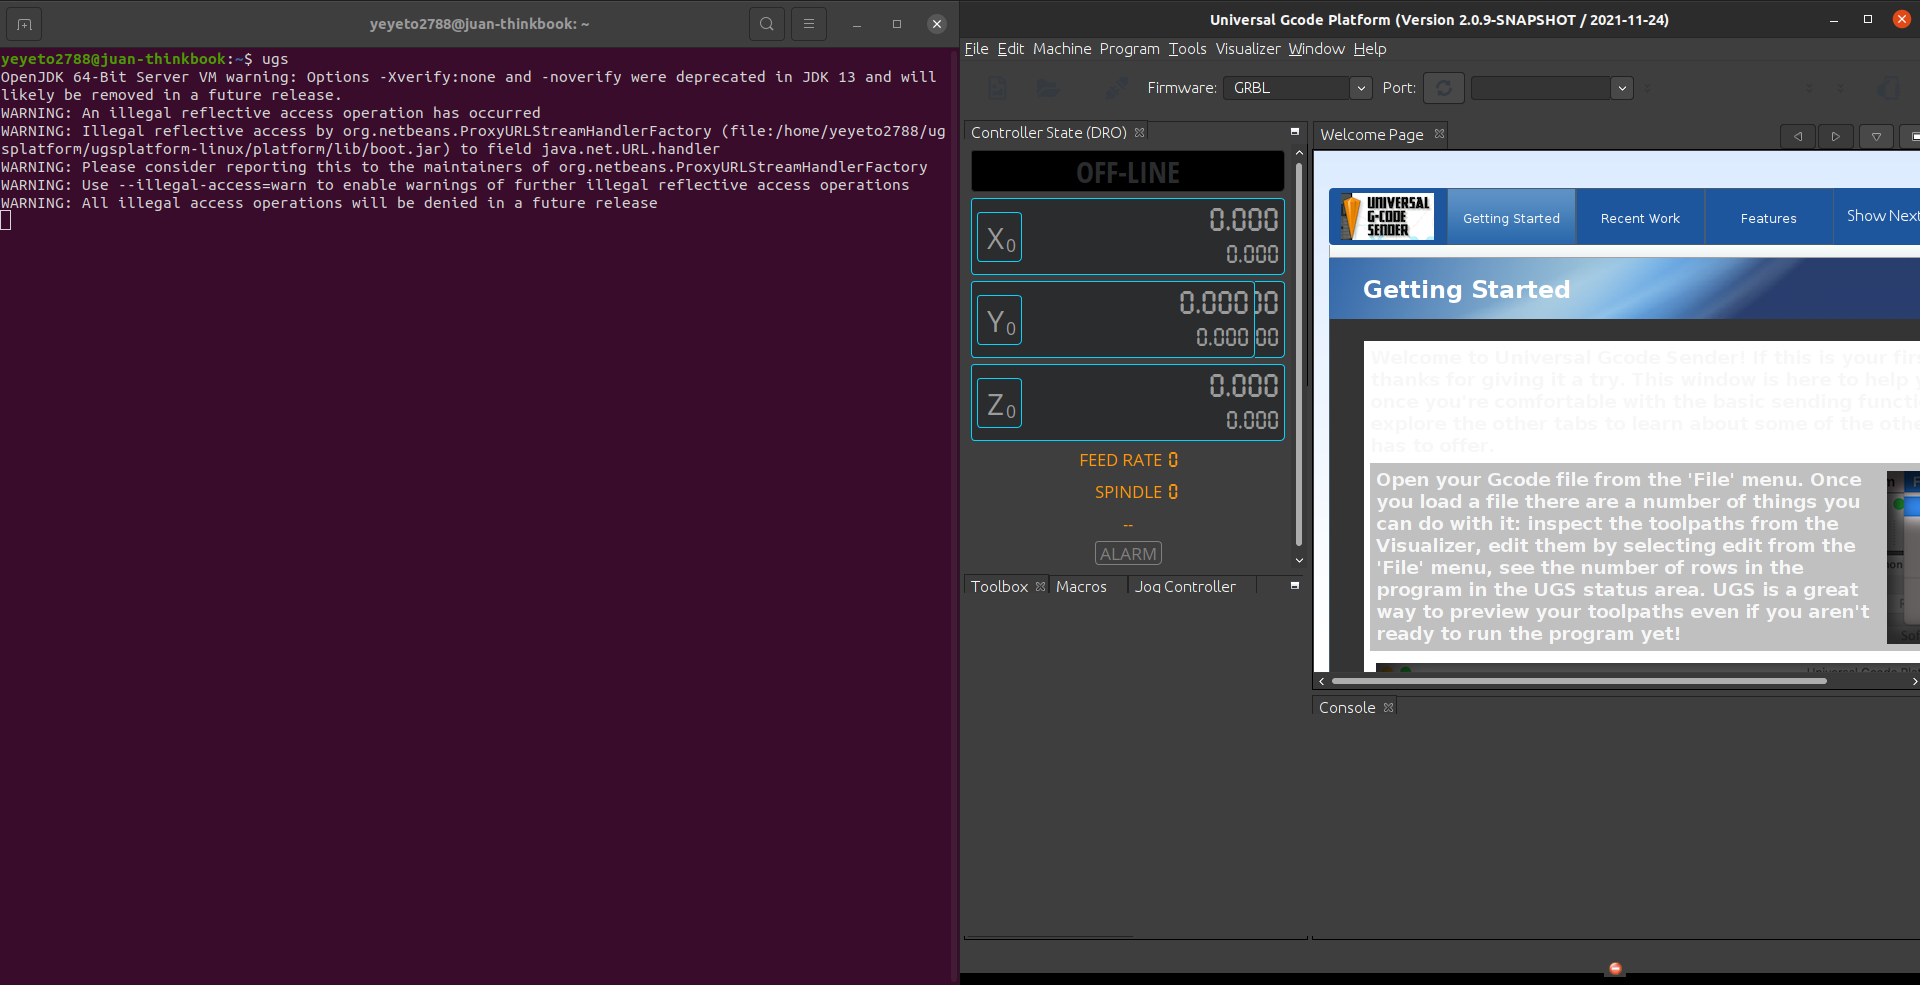Click Welcome Page horizontal scrollbar thumb
Viewport: 1920px width, 985px height.
click(1579, 681)
